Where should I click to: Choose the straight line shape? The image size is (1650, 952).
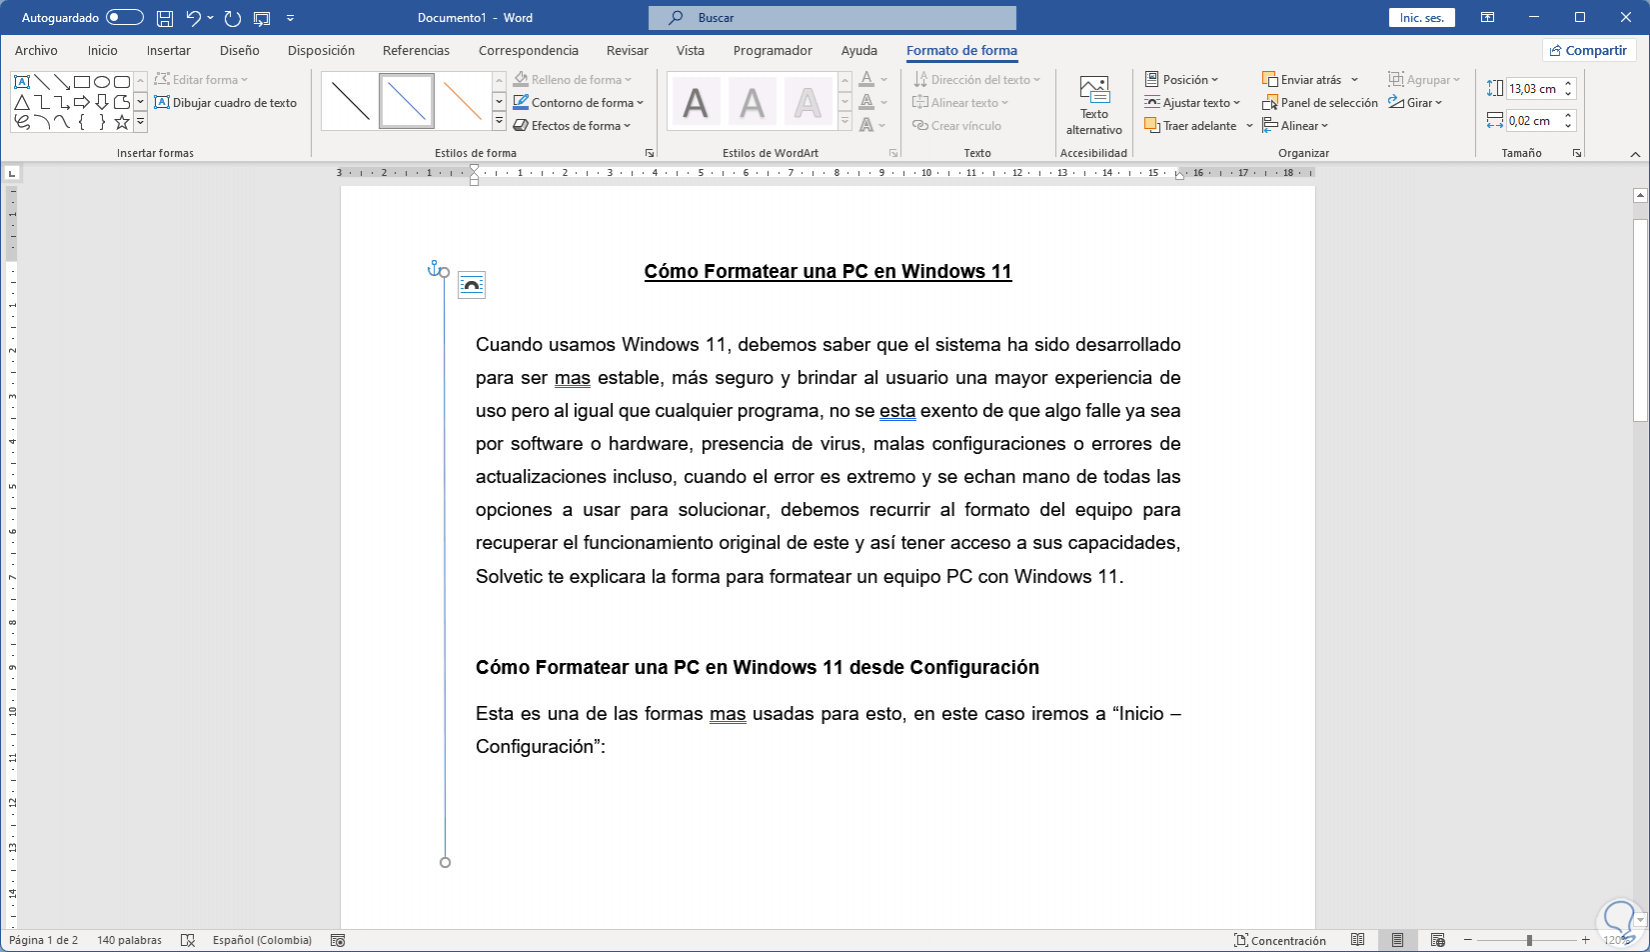coord(42,82)
